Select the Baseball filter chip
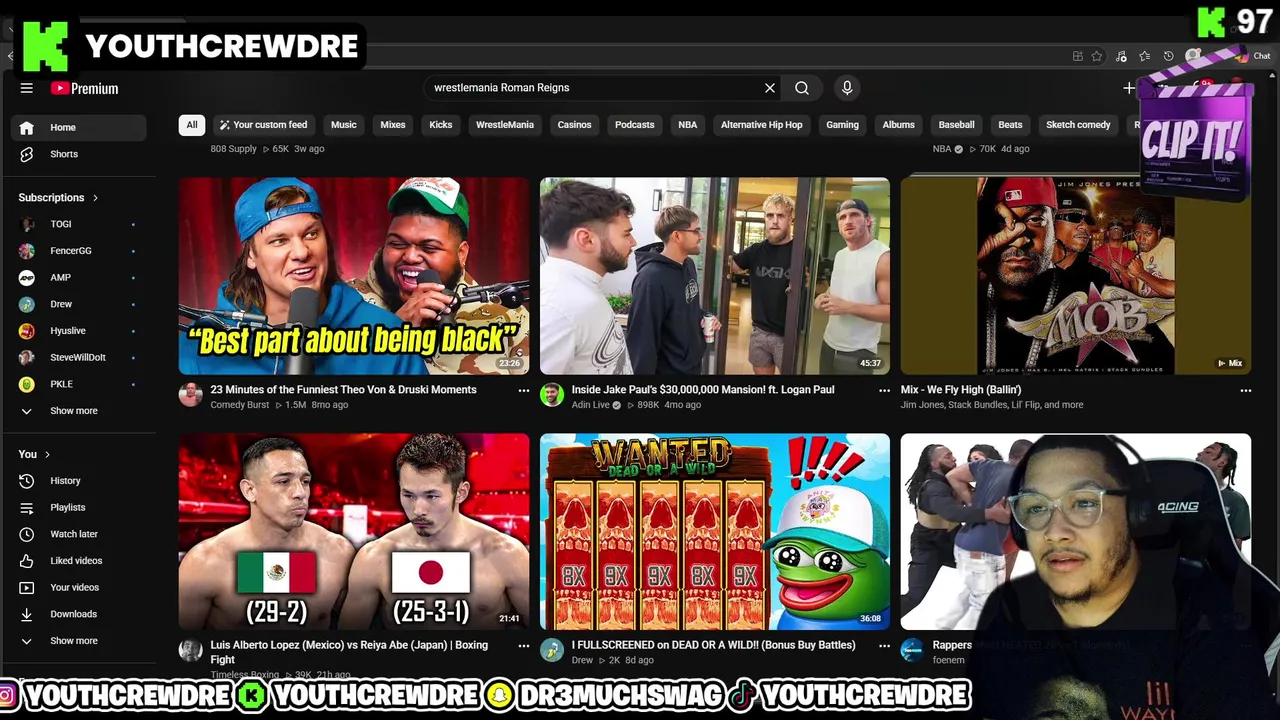The image size is (1280, 720). click(956, 125)
